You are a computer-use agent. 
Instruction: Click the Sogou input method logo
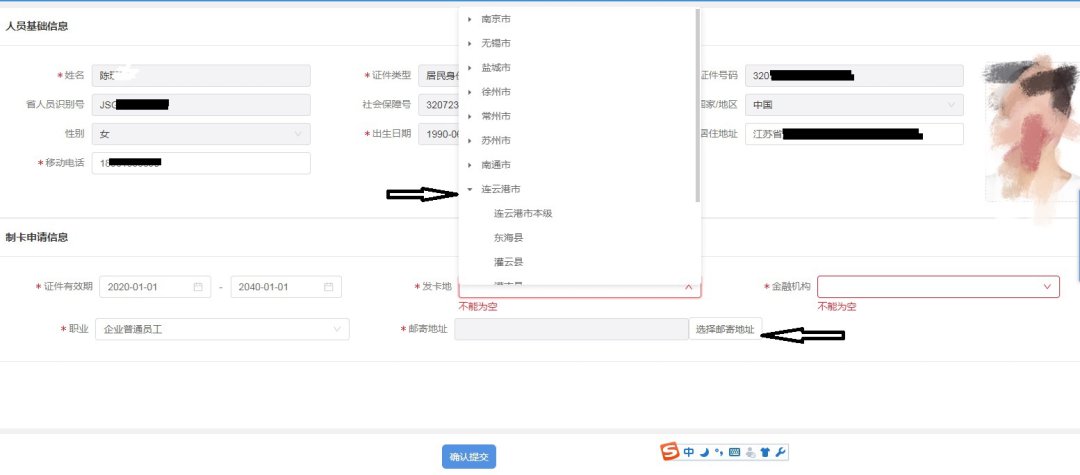(x=670, y=452)
